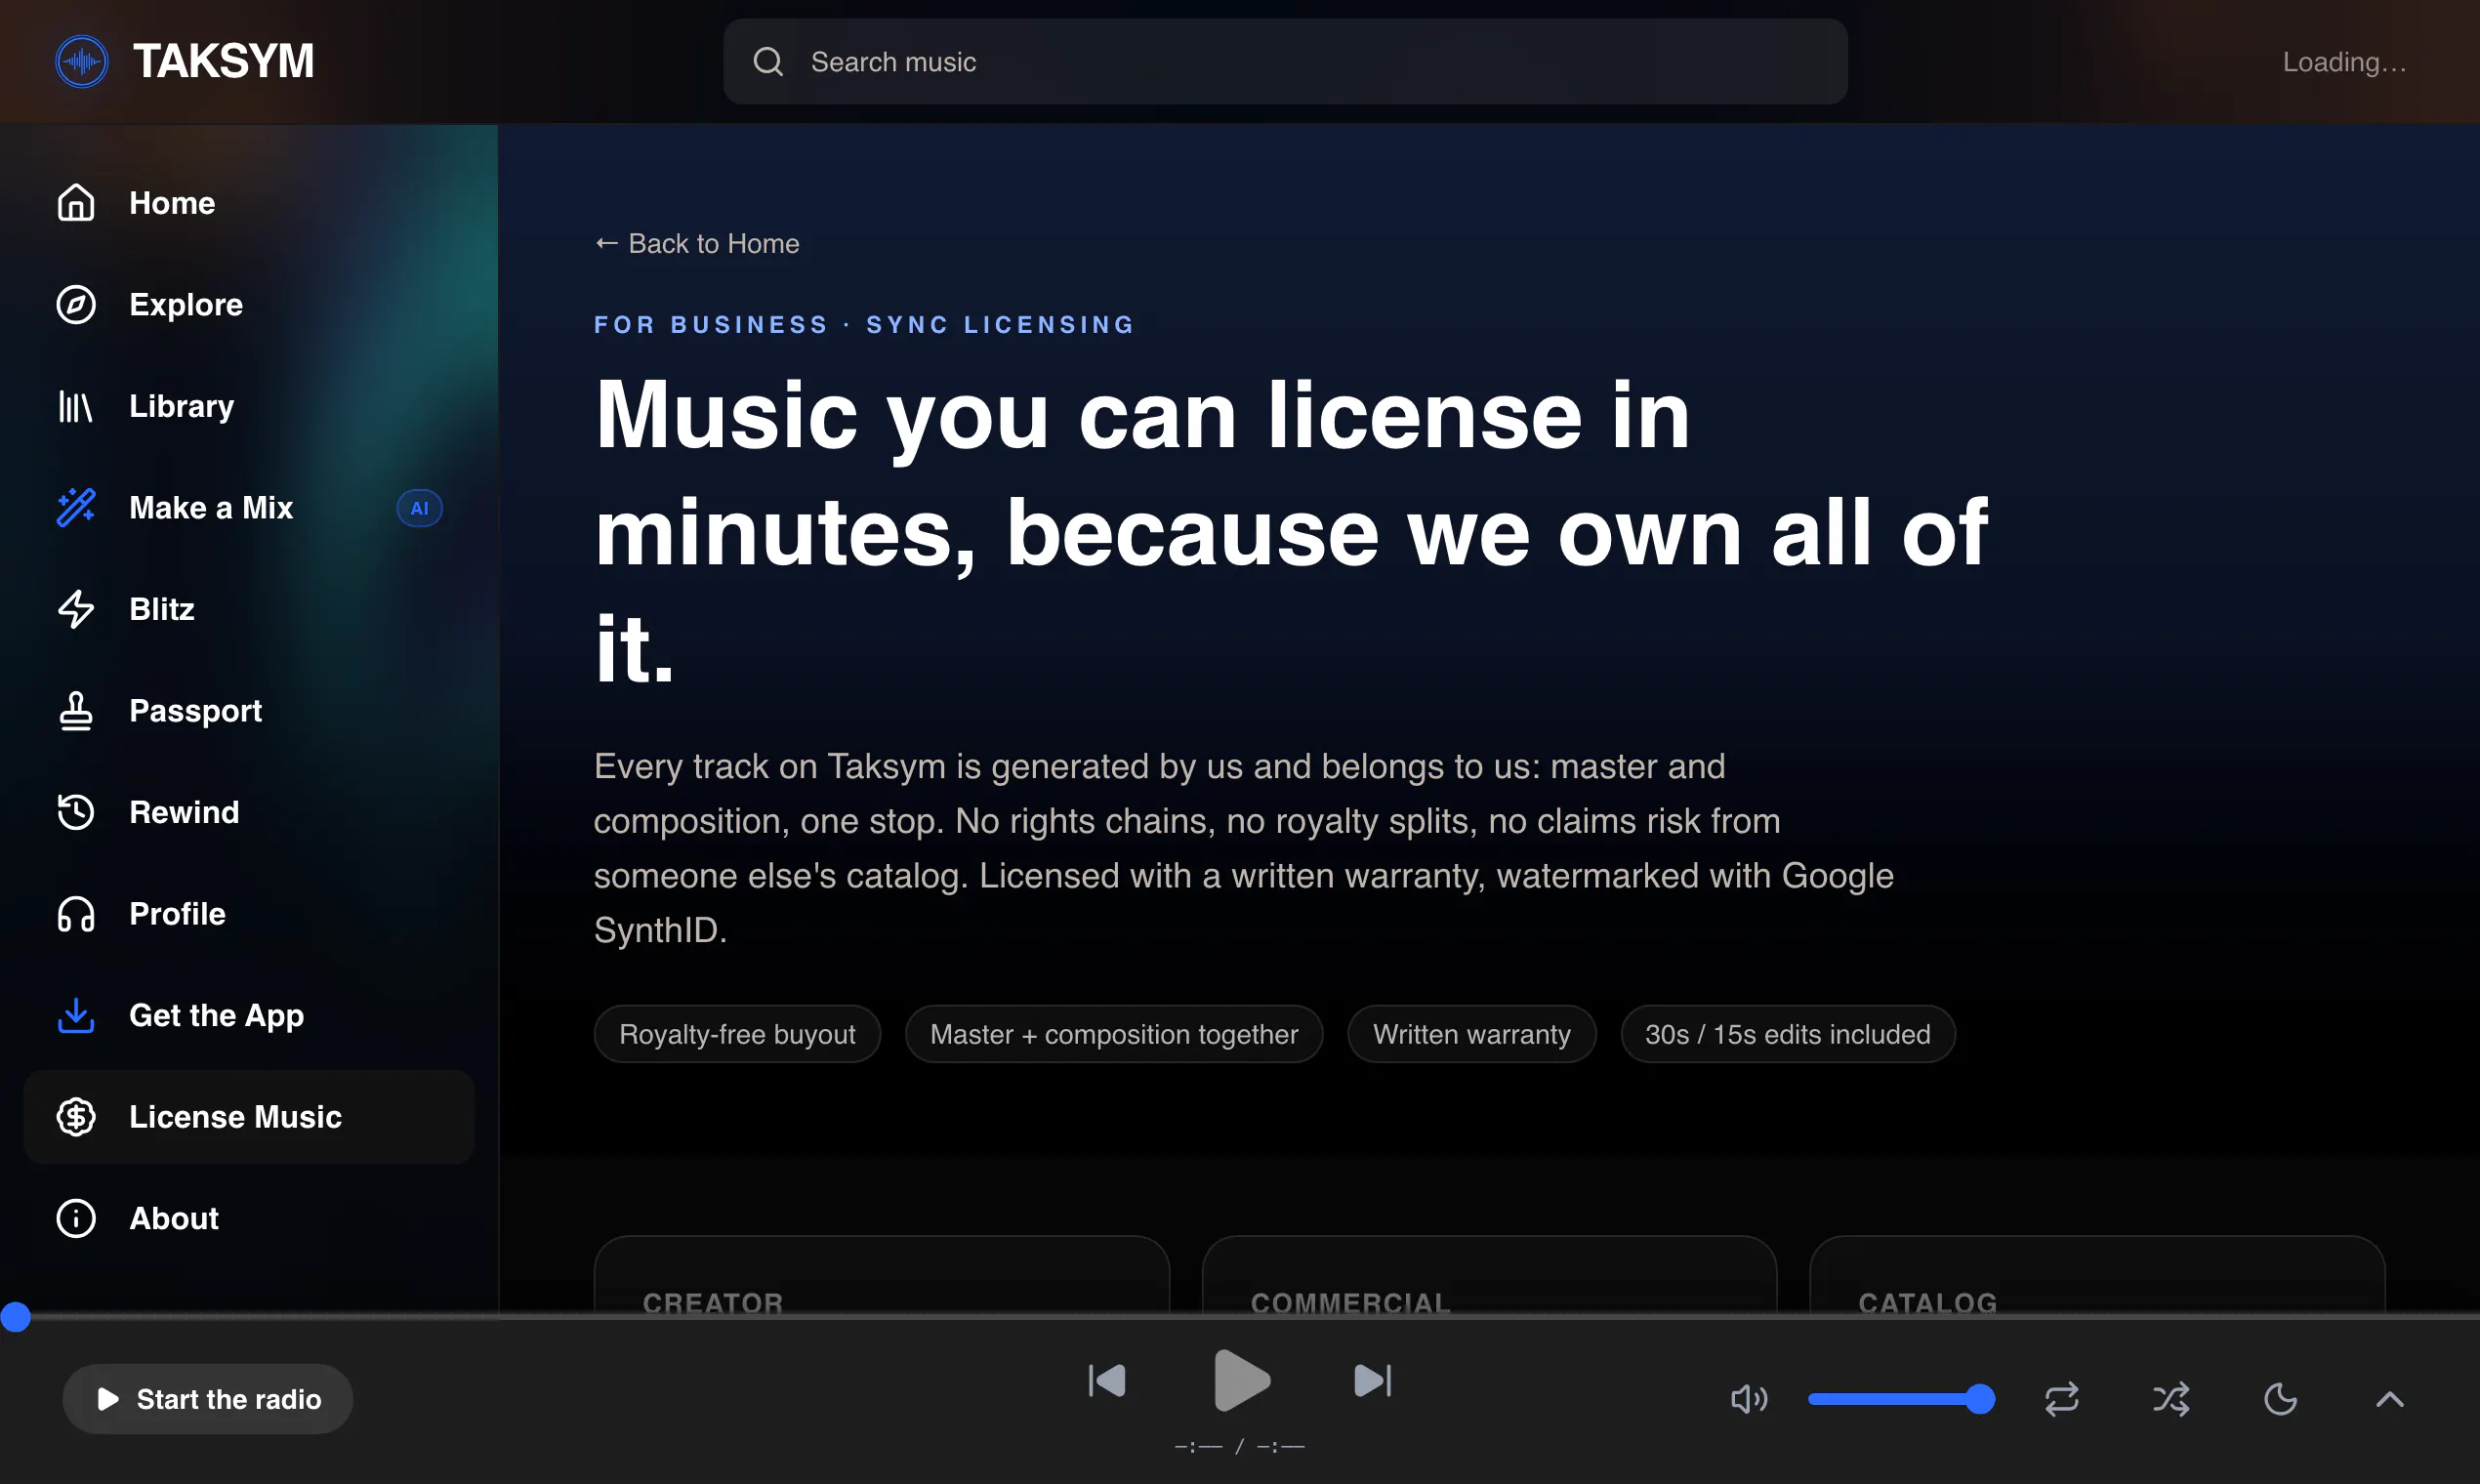2480x1484 pixels.
Task: Click the Passport stamp icon
Action: [x=76, y=711]
